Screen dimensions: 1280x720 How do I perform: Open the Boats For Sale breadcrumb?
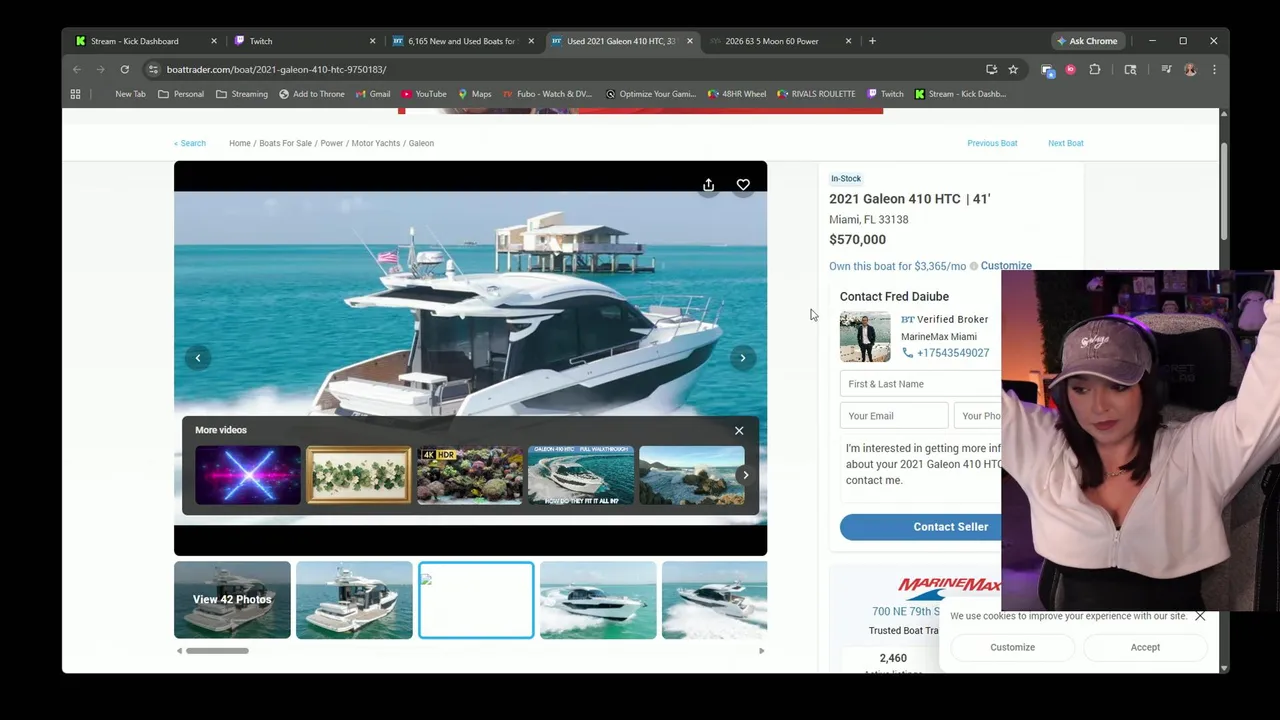(285, 143)
